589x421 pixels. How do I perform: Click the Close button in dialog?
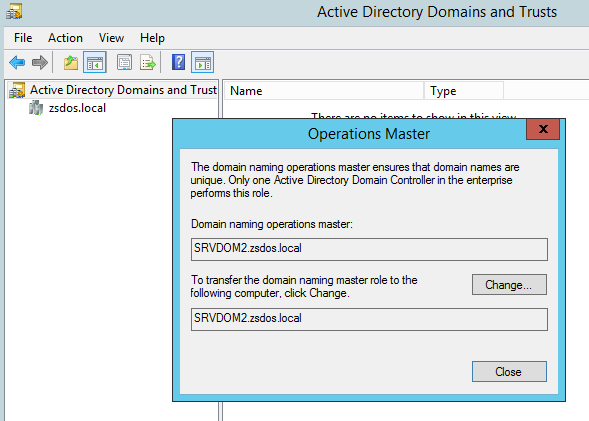point(509,372)
